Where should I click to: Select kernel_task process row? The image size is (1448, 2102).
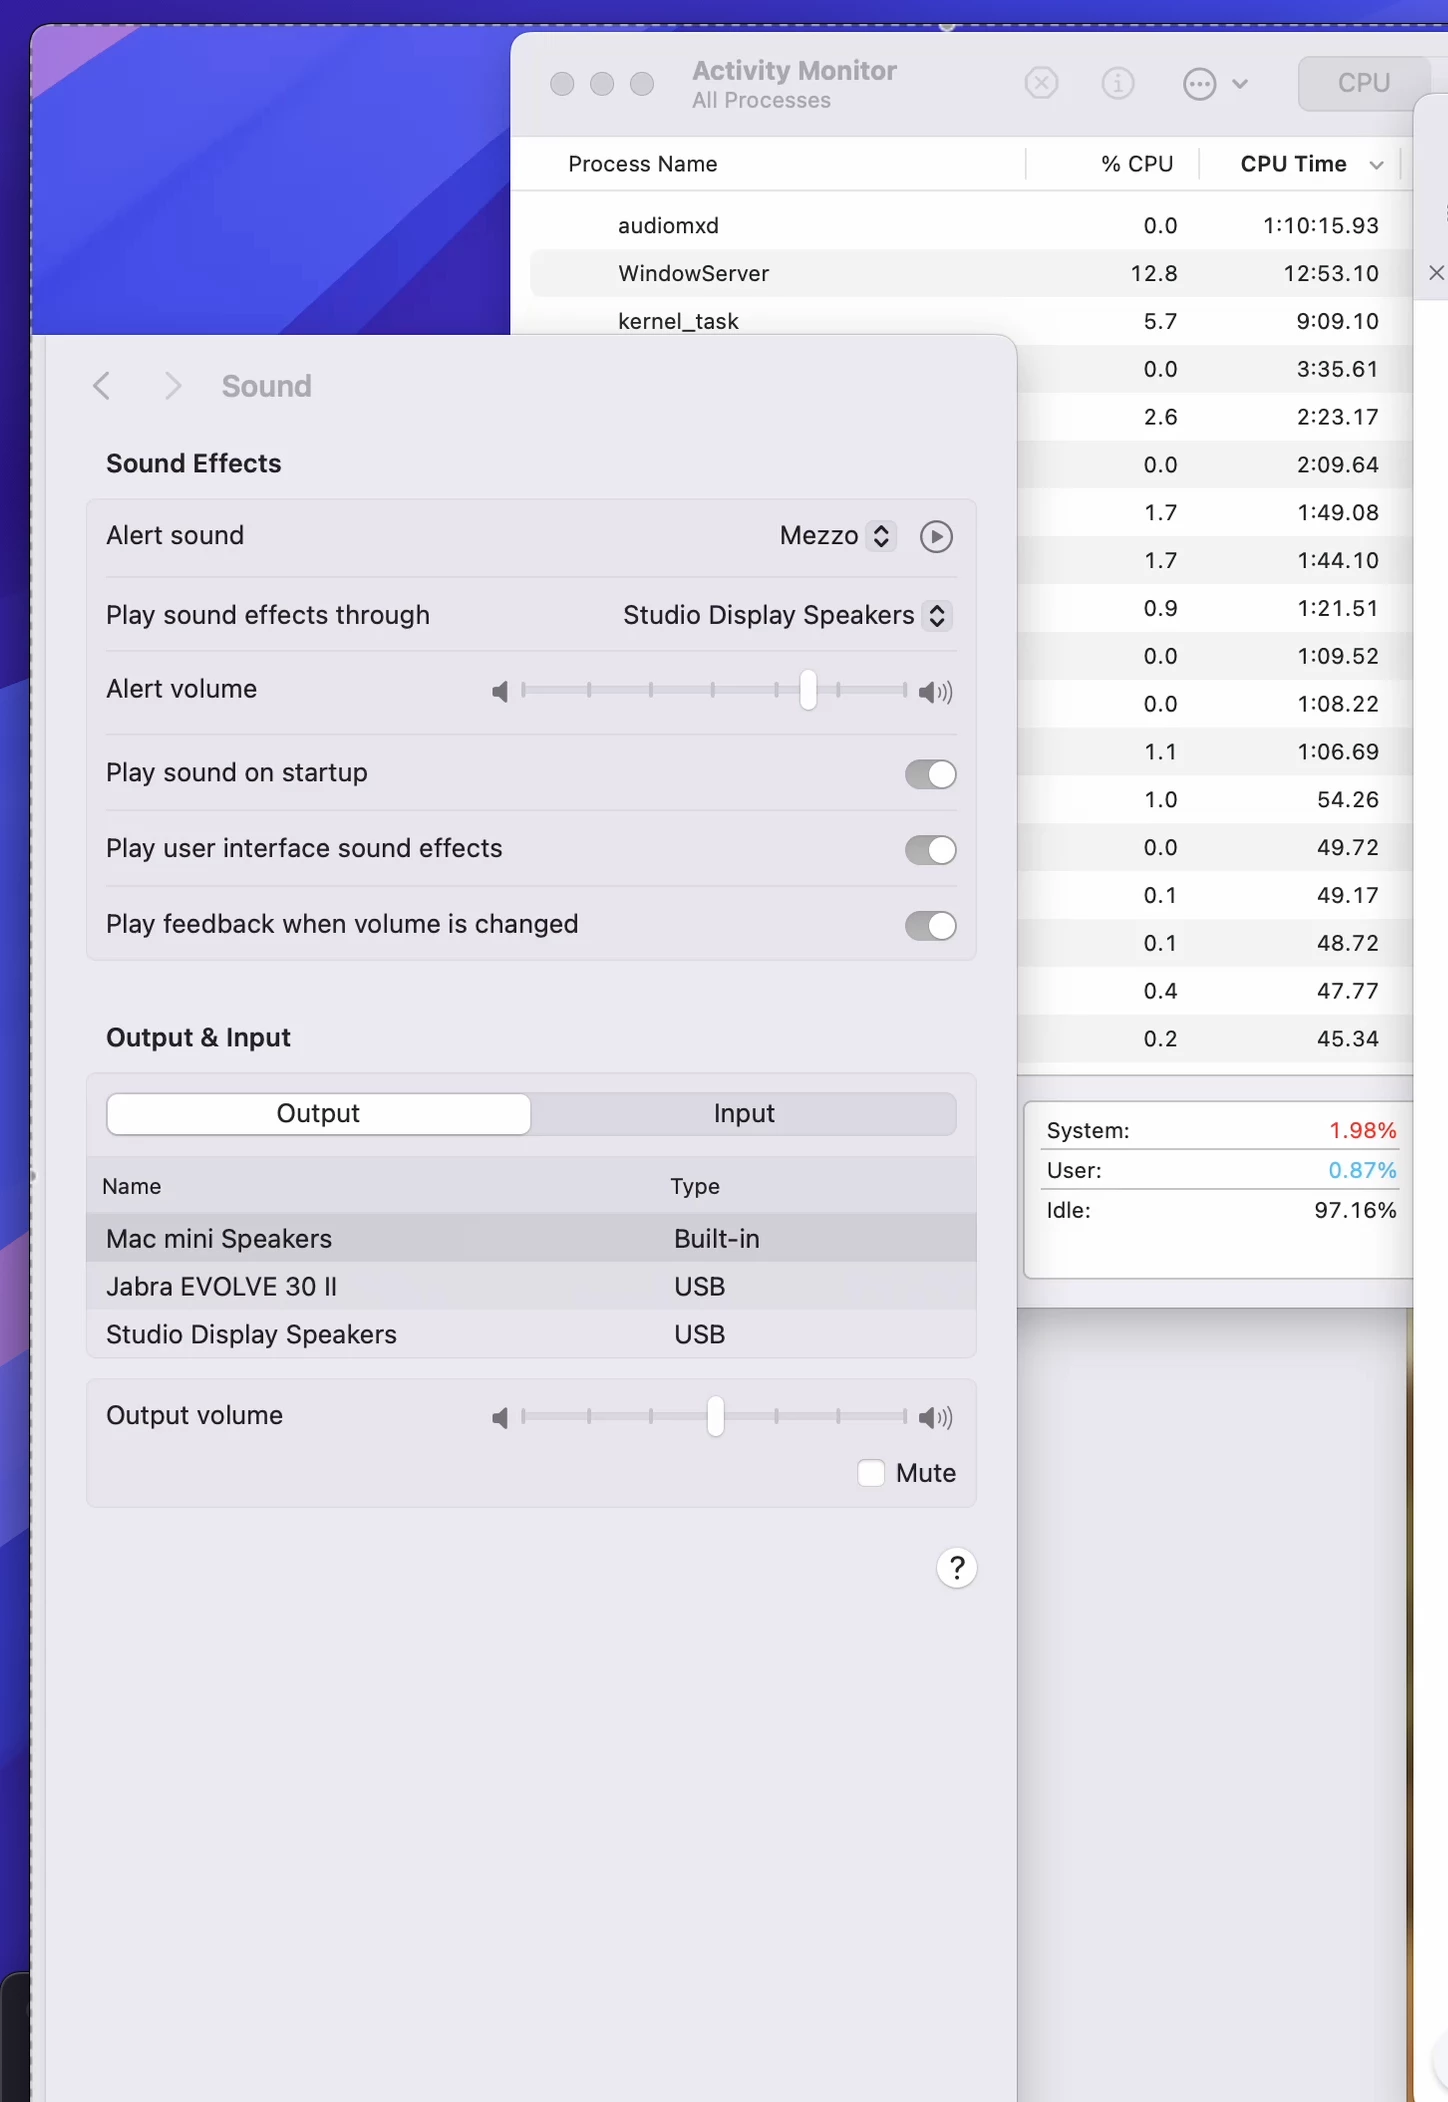point(970,320)
